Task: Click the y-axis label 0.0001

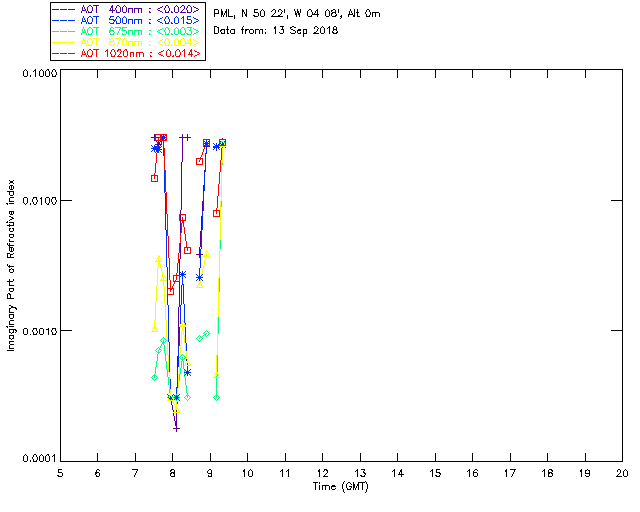Action: [40, 459]
